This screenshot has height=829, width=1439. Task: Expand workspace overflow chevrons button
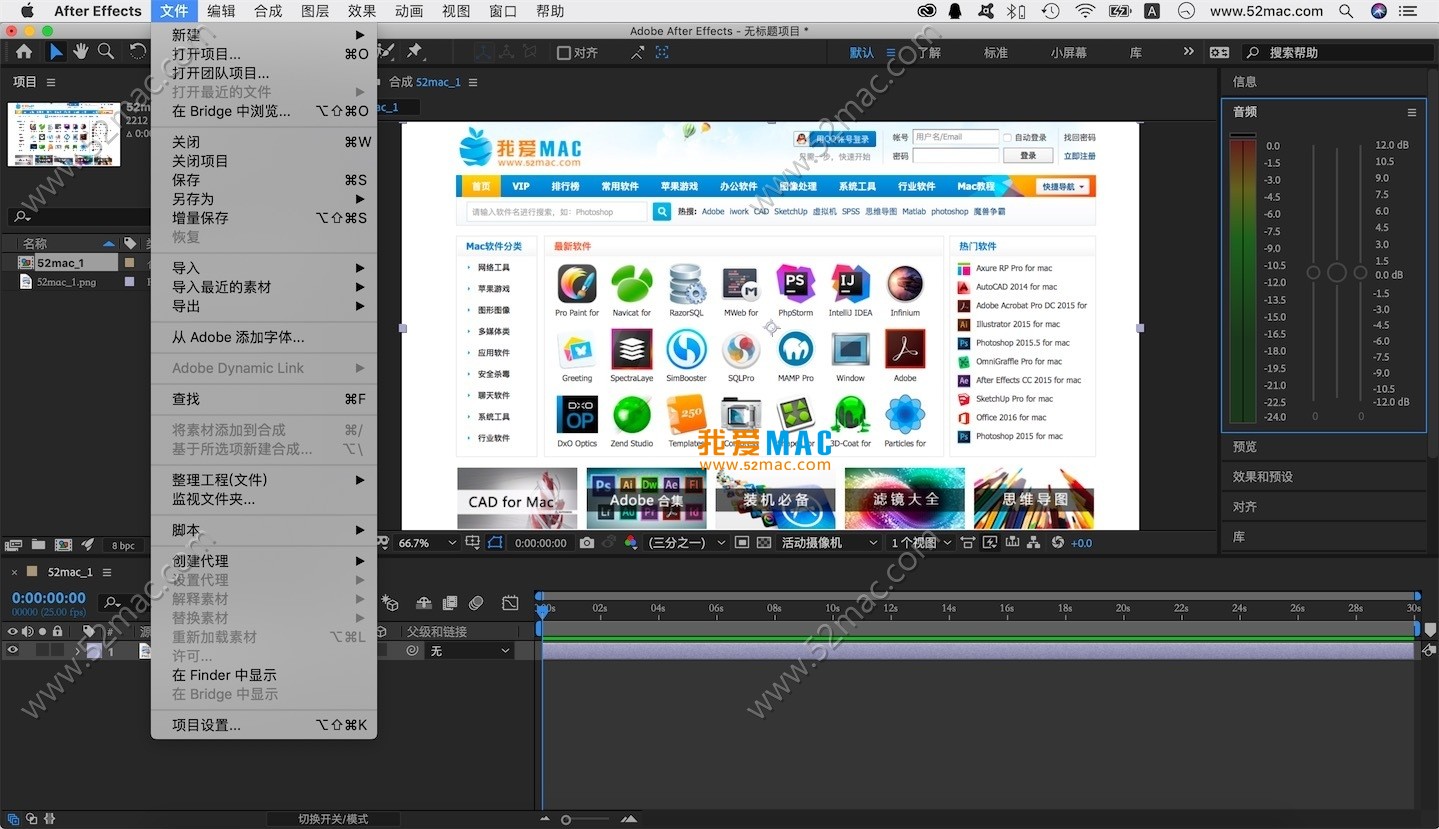pos(1188,52)
